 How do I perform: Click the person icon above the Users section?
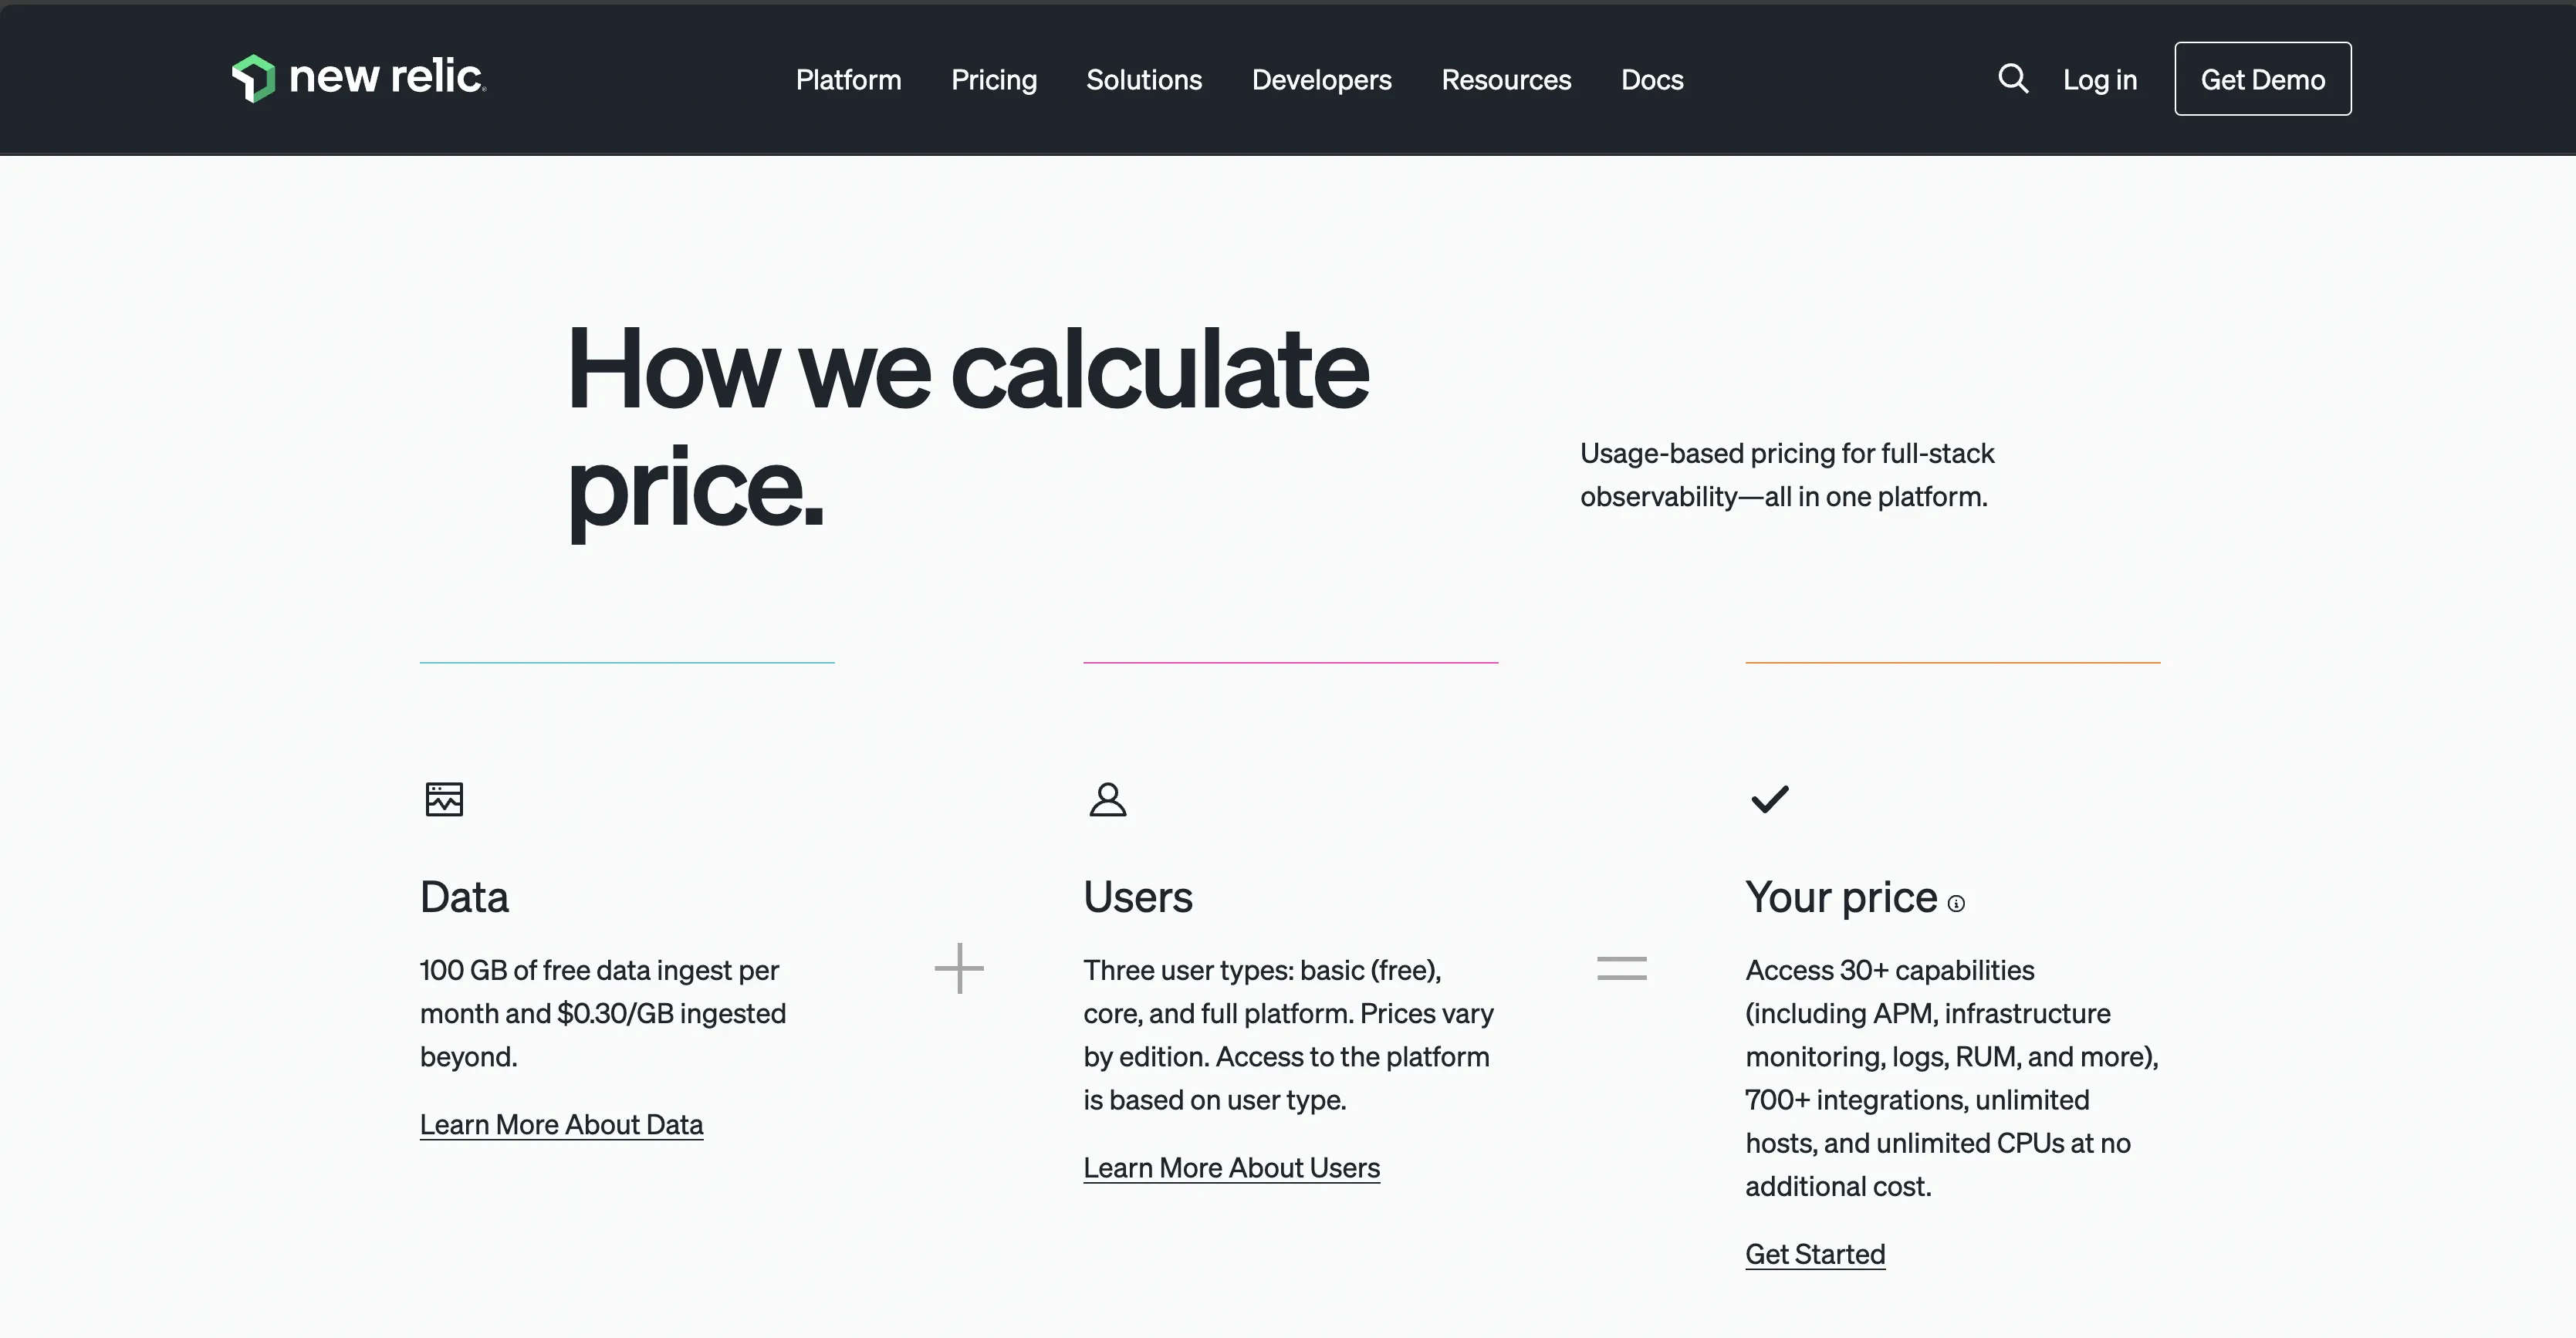tap(1107, 798)
